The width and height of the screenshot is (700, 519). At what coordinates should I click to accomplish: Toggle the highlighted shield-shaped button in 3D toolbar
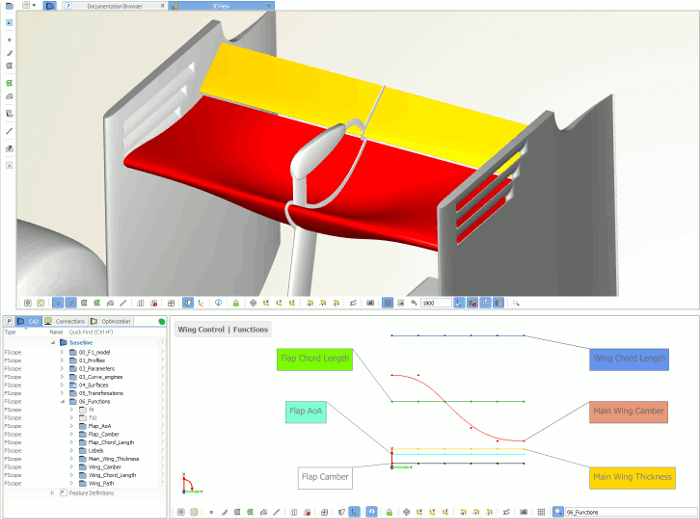188,303
